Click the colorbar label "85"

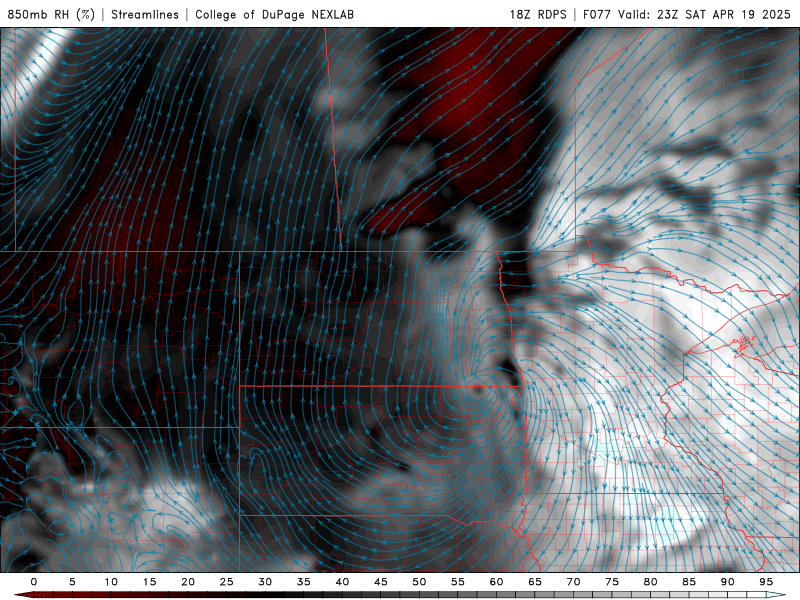(x=689, y=582)
